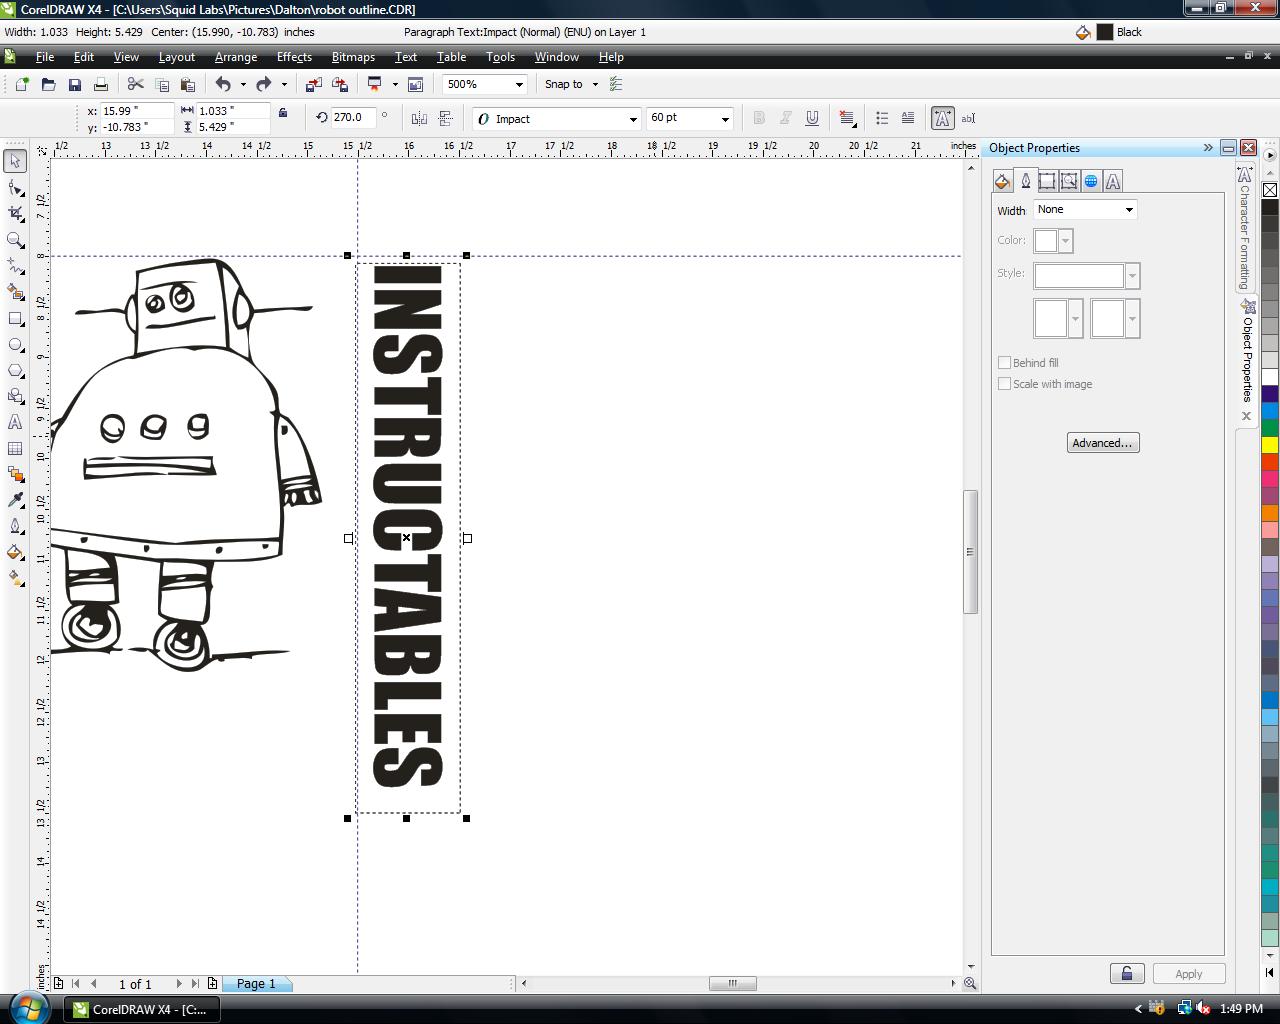Open the Impact font list dropdown
The width and height of the screenshot is (1280, 1024).
633,119
